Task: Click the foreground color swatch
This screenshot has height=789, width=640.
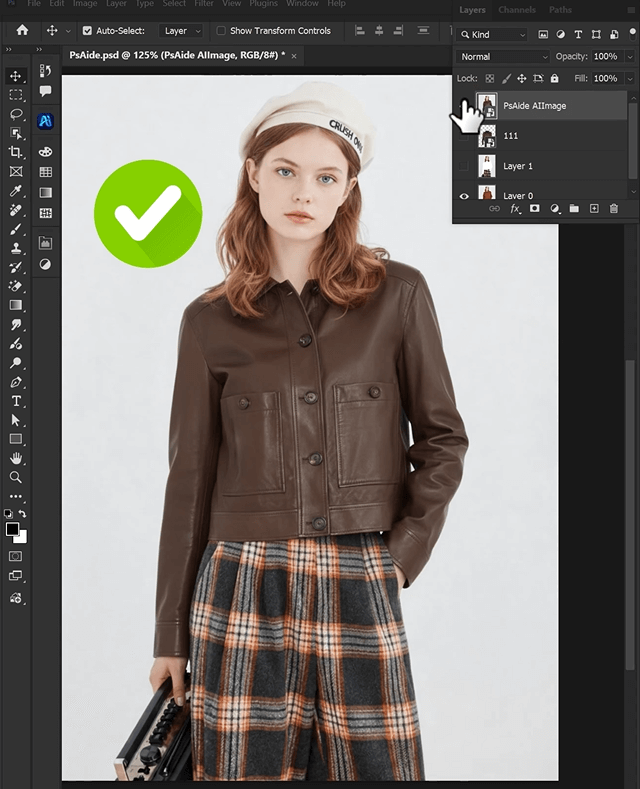Action: [x=12, y=529]
